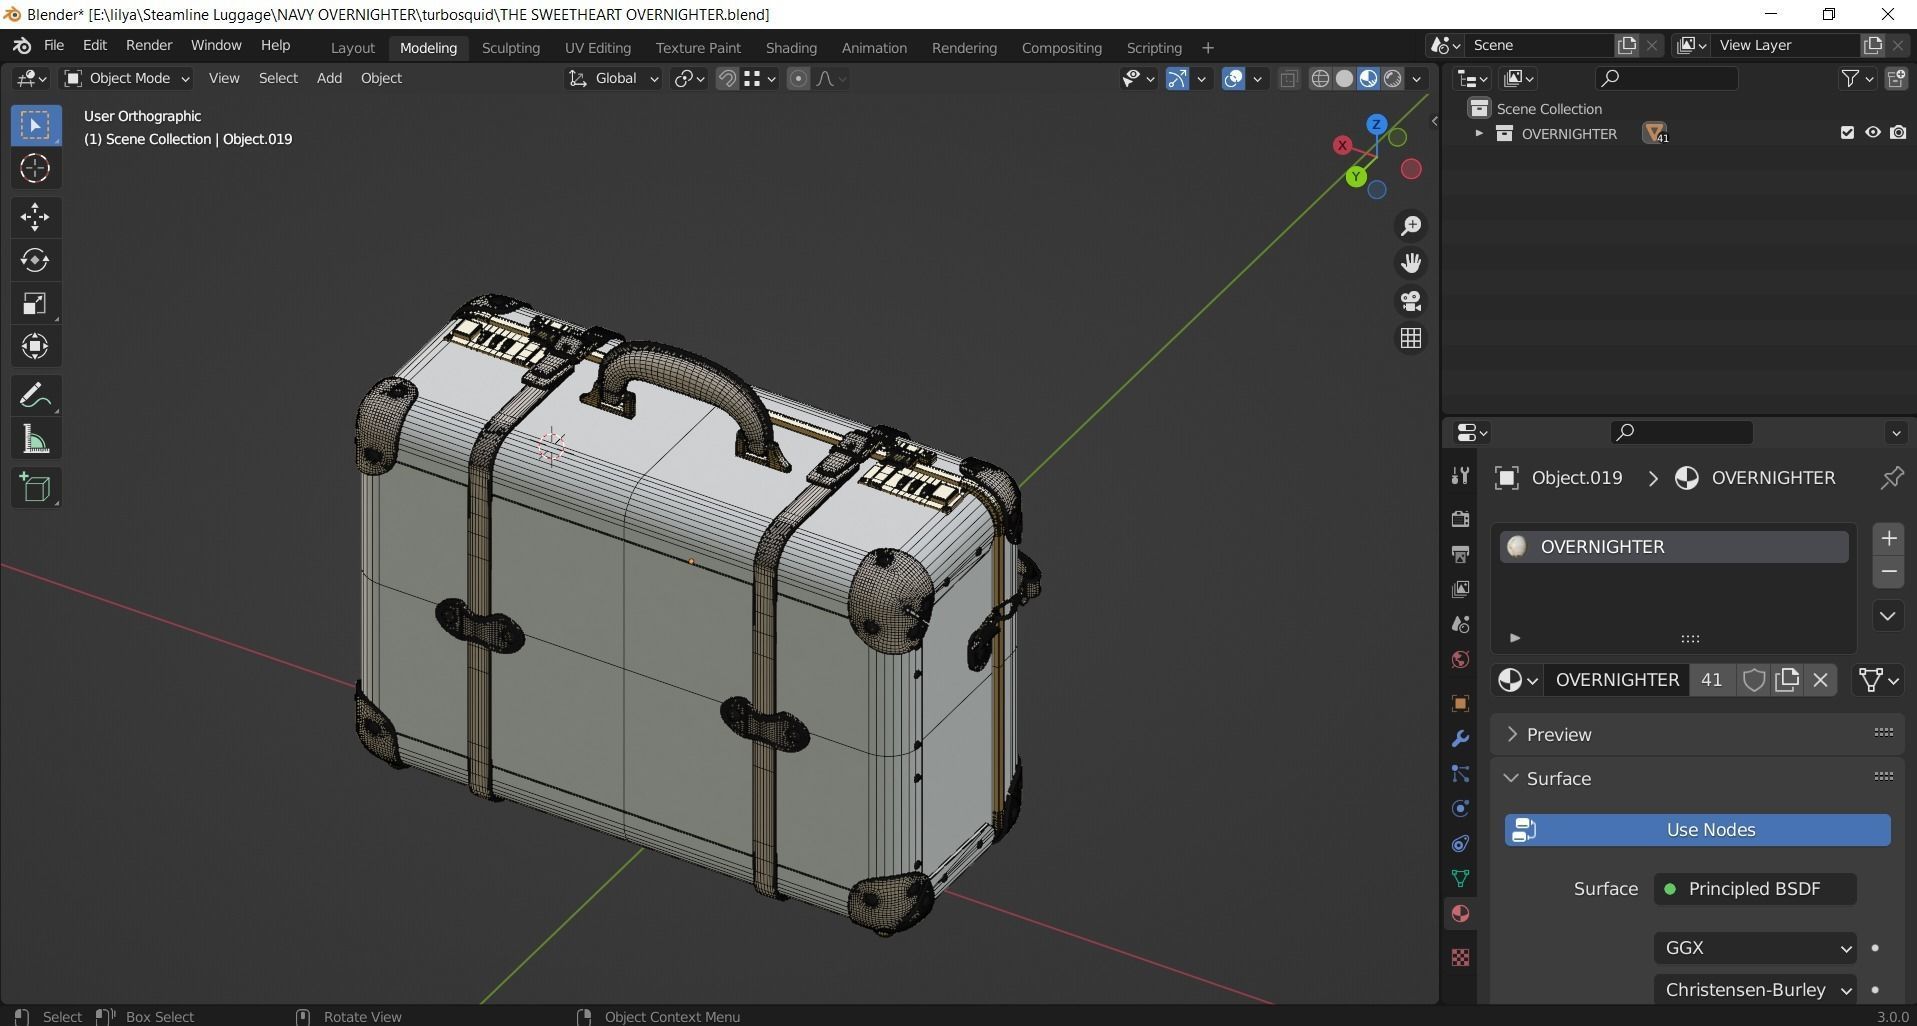The height and width of the screenshot is (1026, 1917).
Task: Toggle pin on properties editor
Action: pos(1891,478)
